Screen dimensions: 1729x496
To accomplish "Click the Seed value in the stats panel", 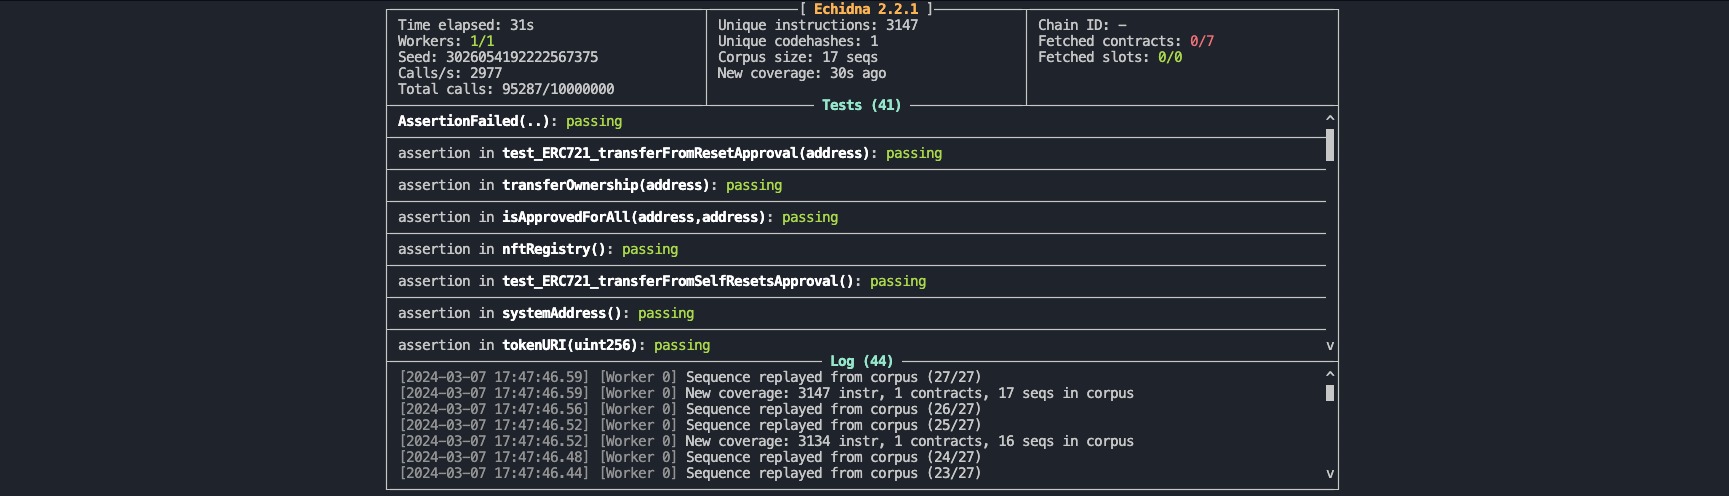I will click(x=522, y=57).
